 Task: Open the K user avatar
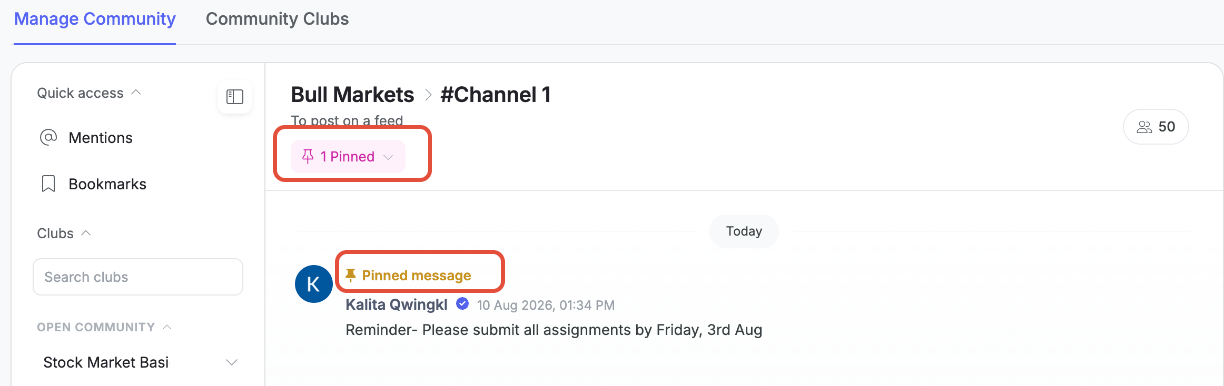click(314, 284)
